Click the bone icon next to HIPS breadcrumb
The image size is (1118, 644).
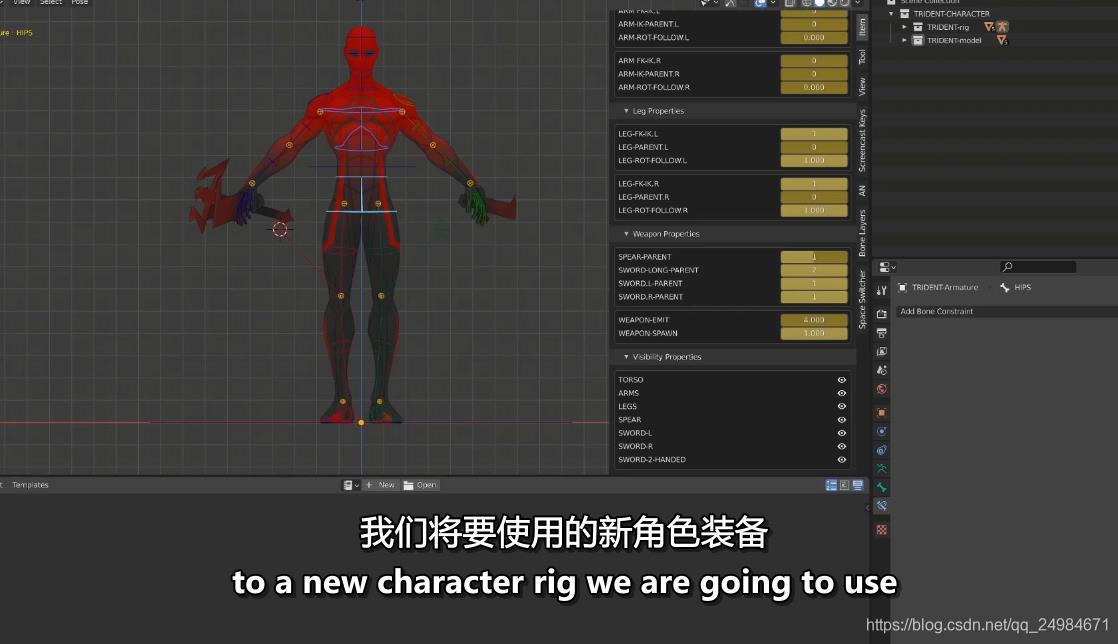click(x=1005, y=287)
